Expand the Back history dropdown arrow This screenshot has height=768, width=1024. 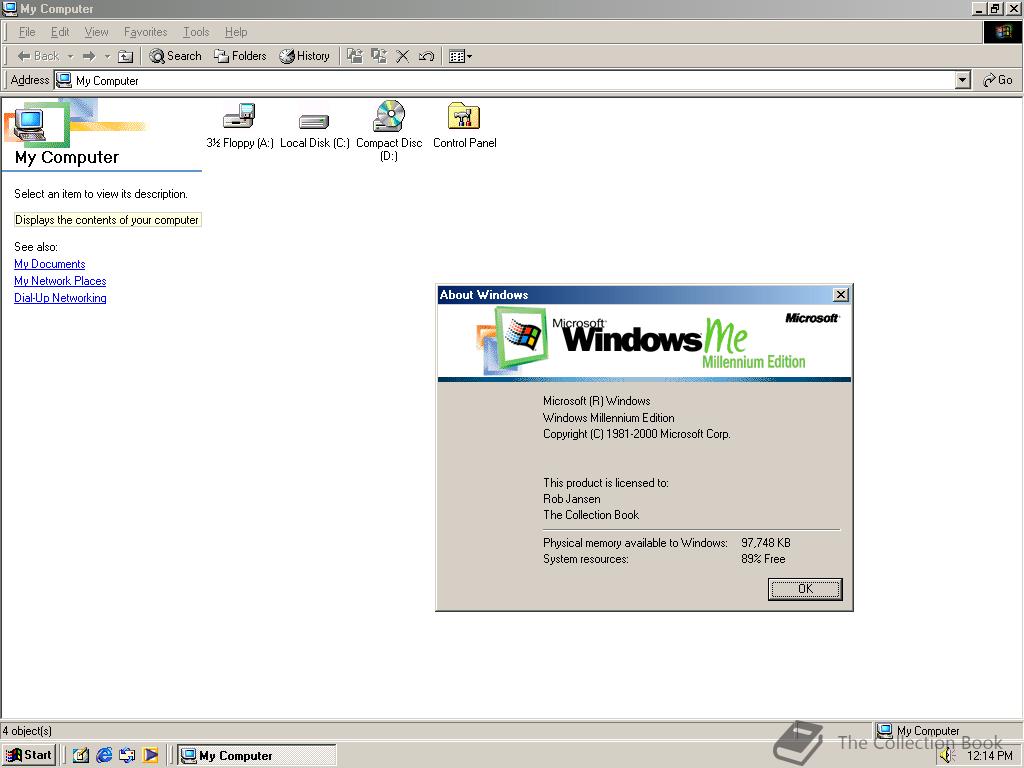pos(70,56)
